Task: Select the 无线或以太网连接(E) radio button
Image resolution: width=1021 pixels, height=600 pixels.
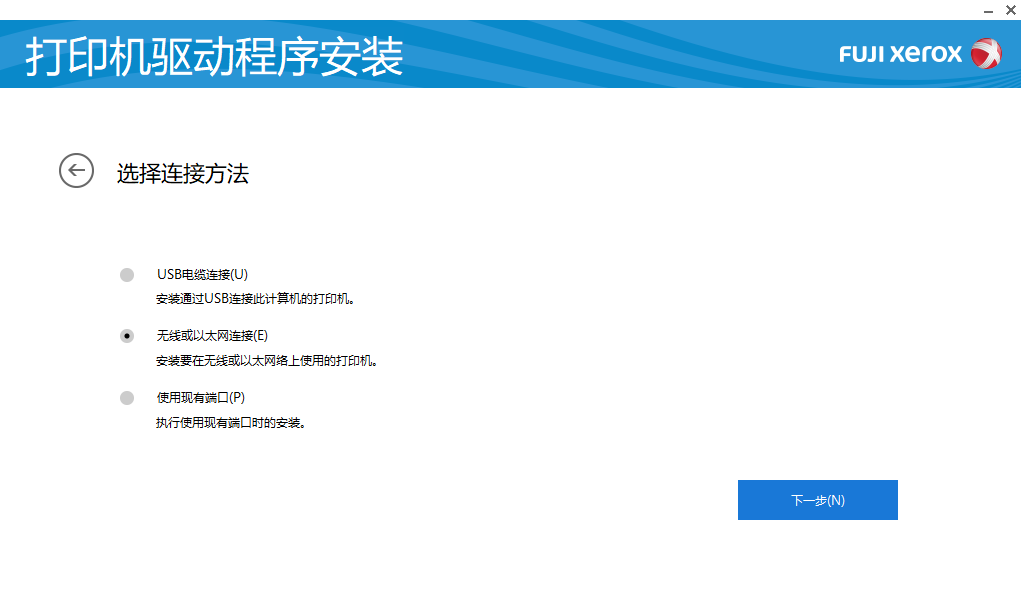Action: [x=126, y=336]
